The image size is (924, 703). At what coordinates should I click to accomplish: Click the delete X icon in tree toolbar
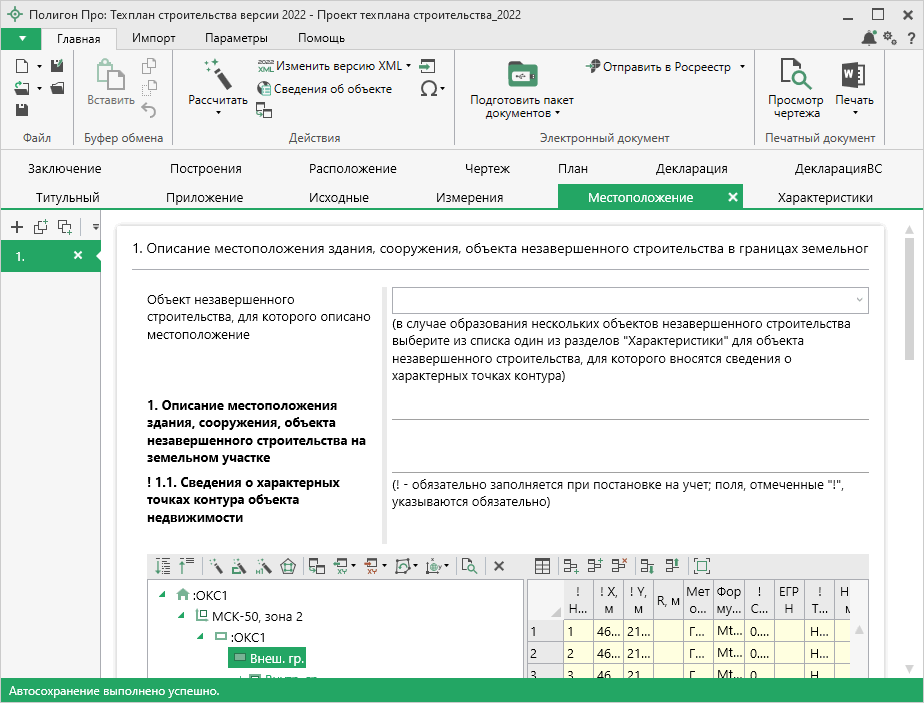tap(499, 566)
